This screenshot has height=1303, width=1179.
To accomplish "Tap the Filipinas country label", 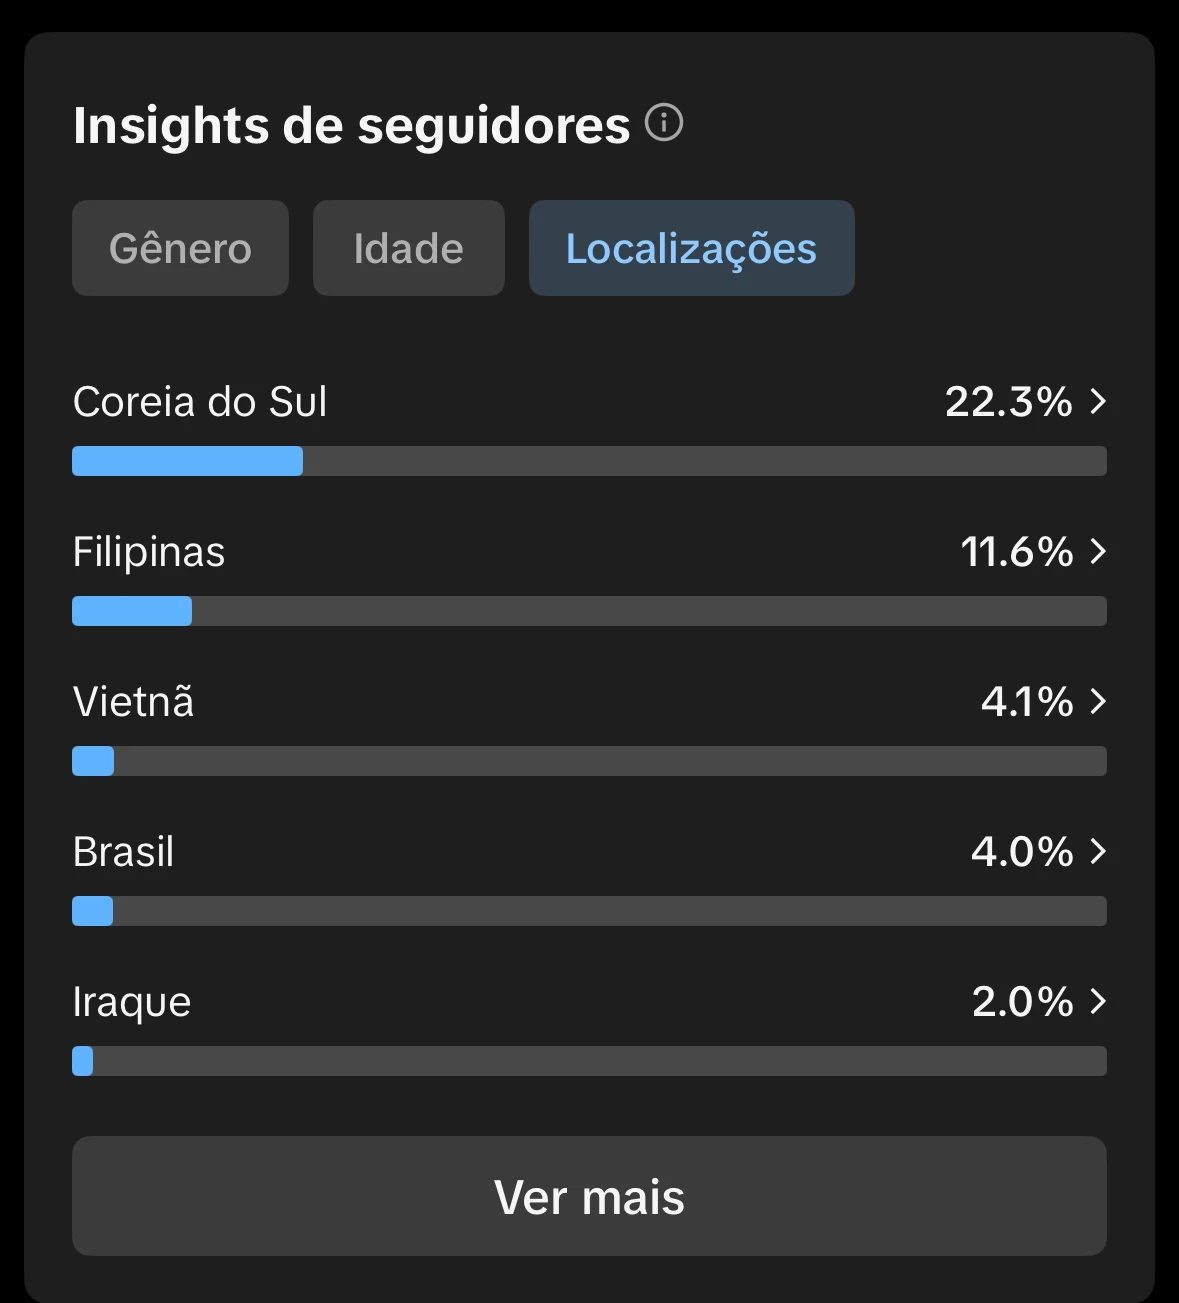I will [149, 552].
